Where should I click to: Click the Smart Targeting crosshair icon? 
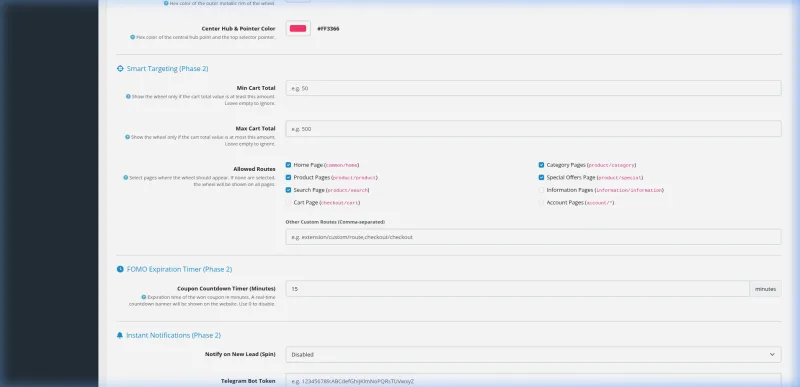tap(120, 69)
